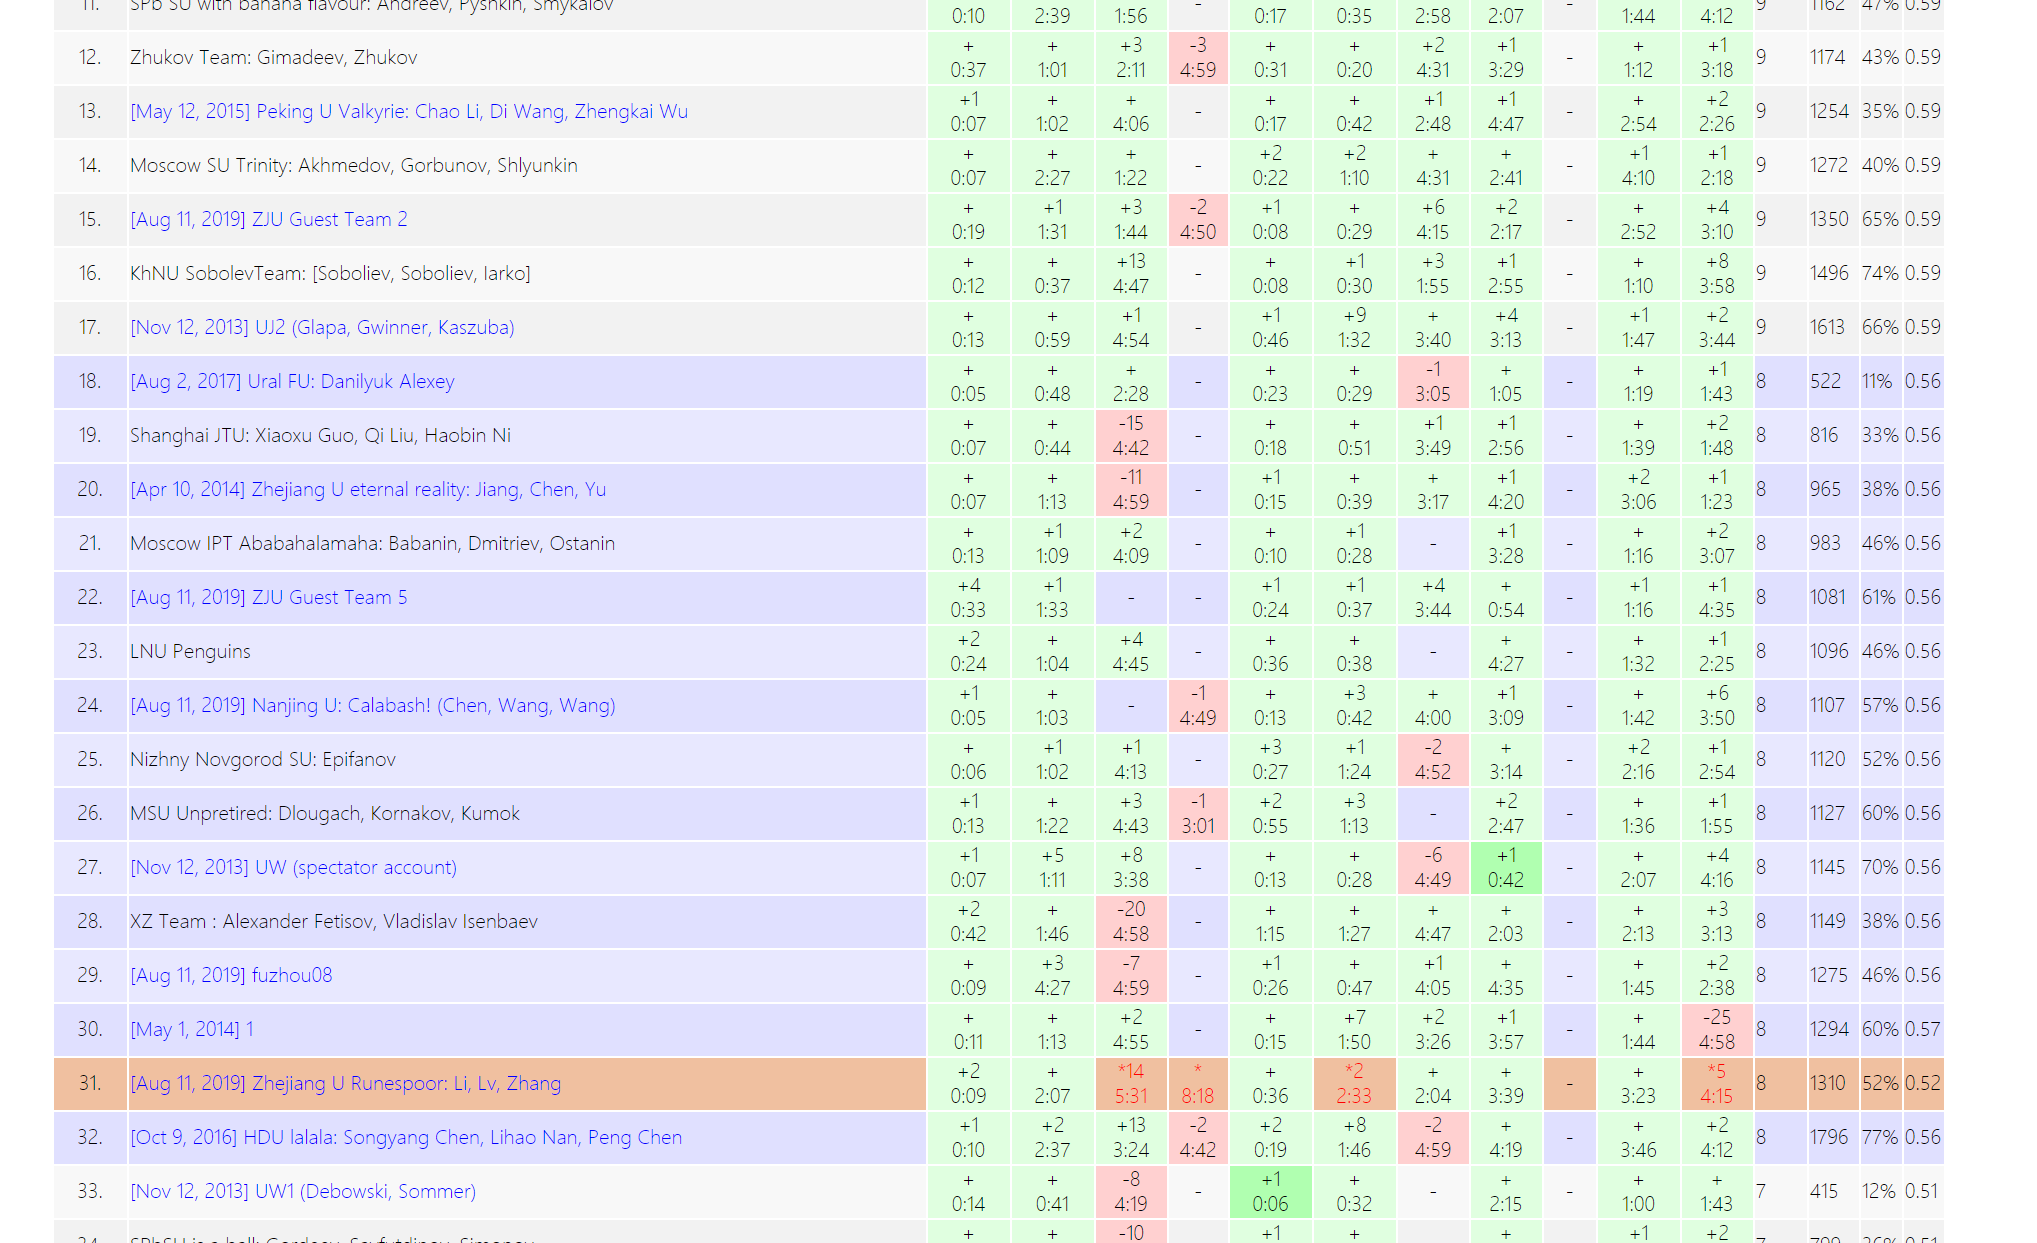Click ZJU Guest Team 5 link
This screenshot has width=2037, height=1243.
269,597
